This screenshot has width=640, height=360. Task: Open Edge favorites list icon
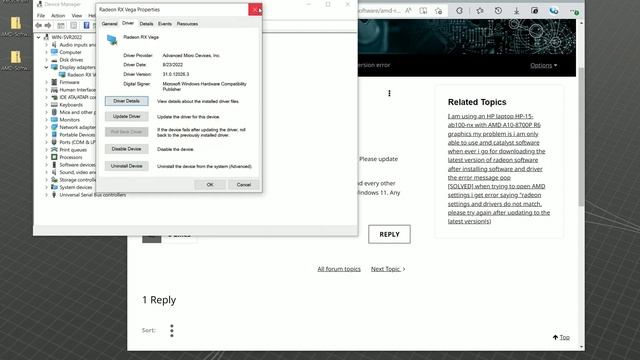(480, 11)
